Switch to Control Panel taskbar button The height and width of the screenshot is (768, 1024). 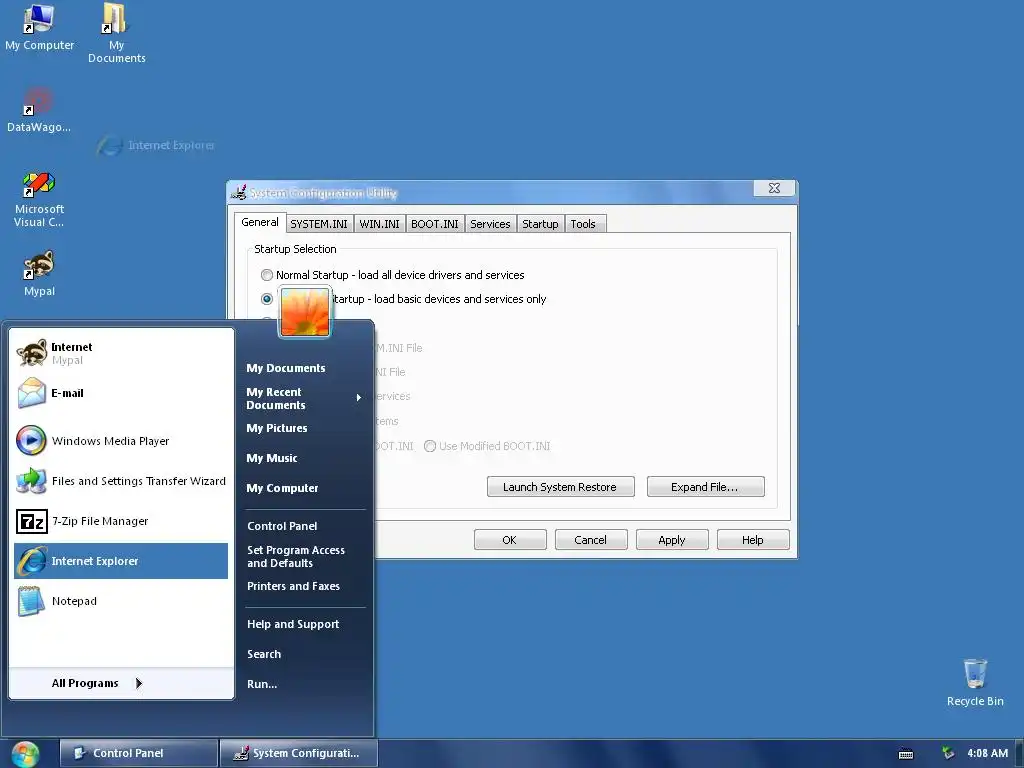pos(138,753)
